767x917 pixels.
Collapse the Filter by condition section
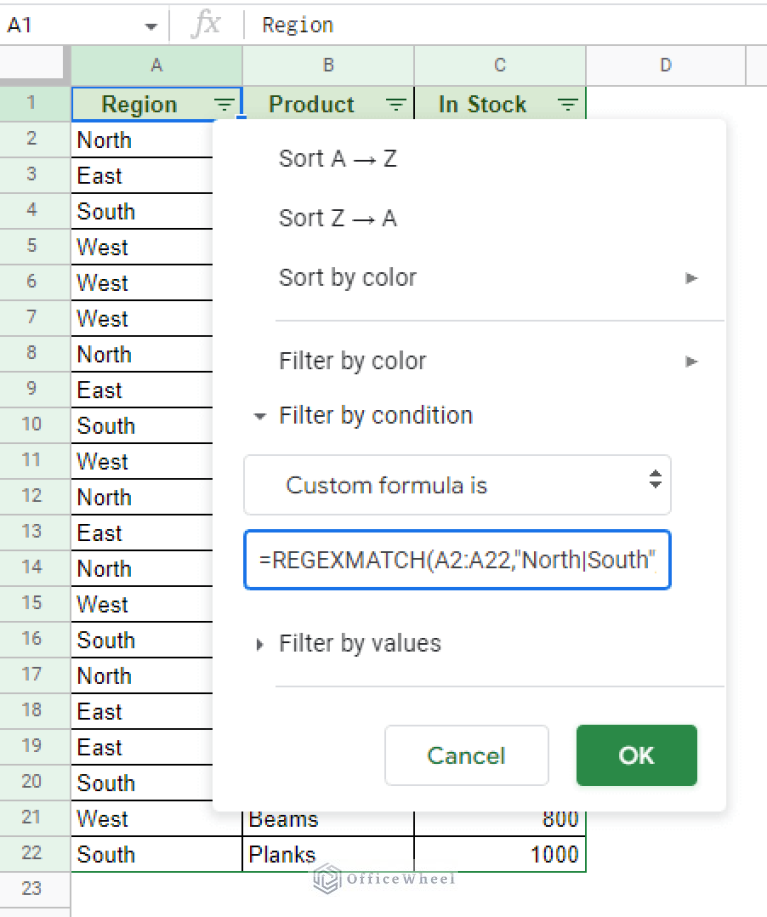(260, 415)
